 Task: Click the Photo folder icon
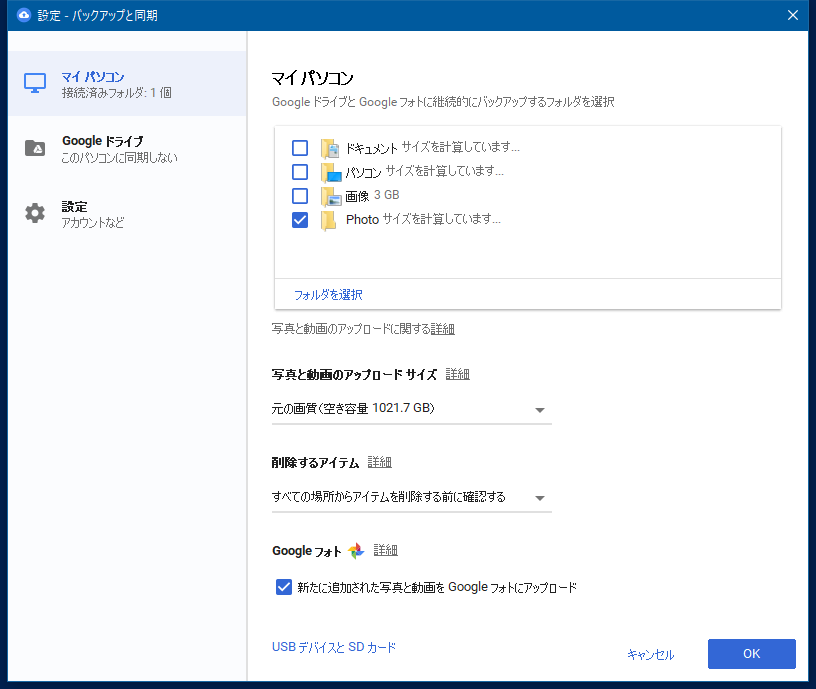(328, 220)
